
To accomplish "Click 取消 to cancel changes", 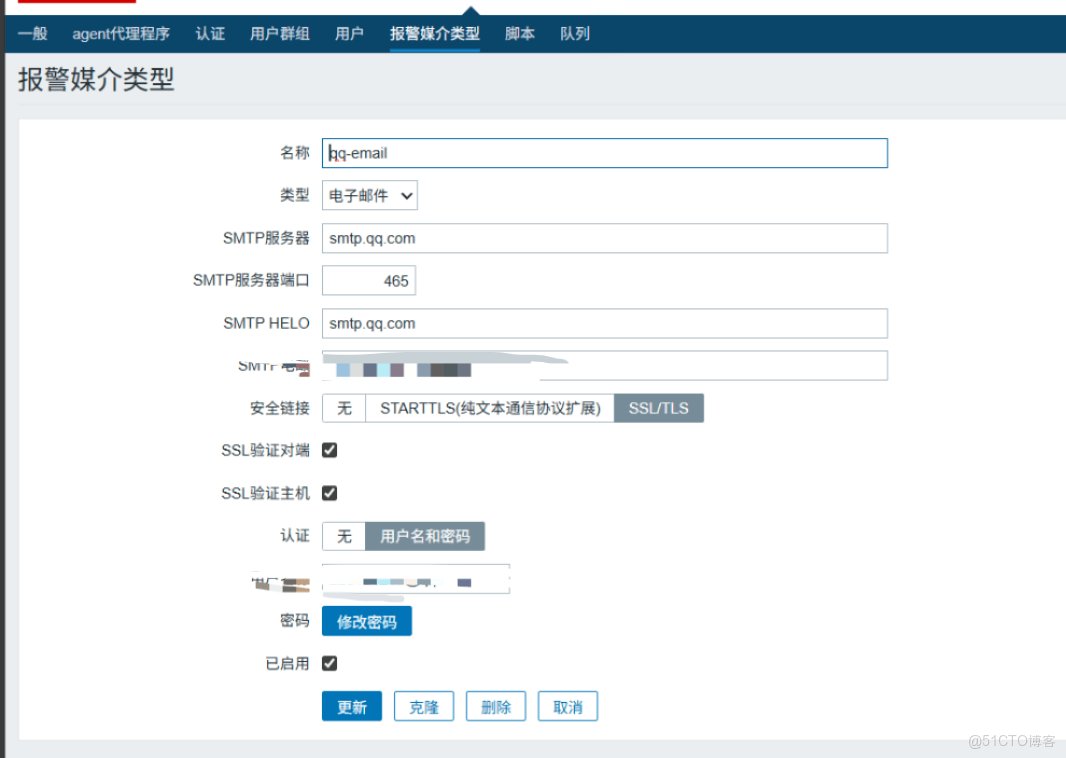I will [568, 705].
